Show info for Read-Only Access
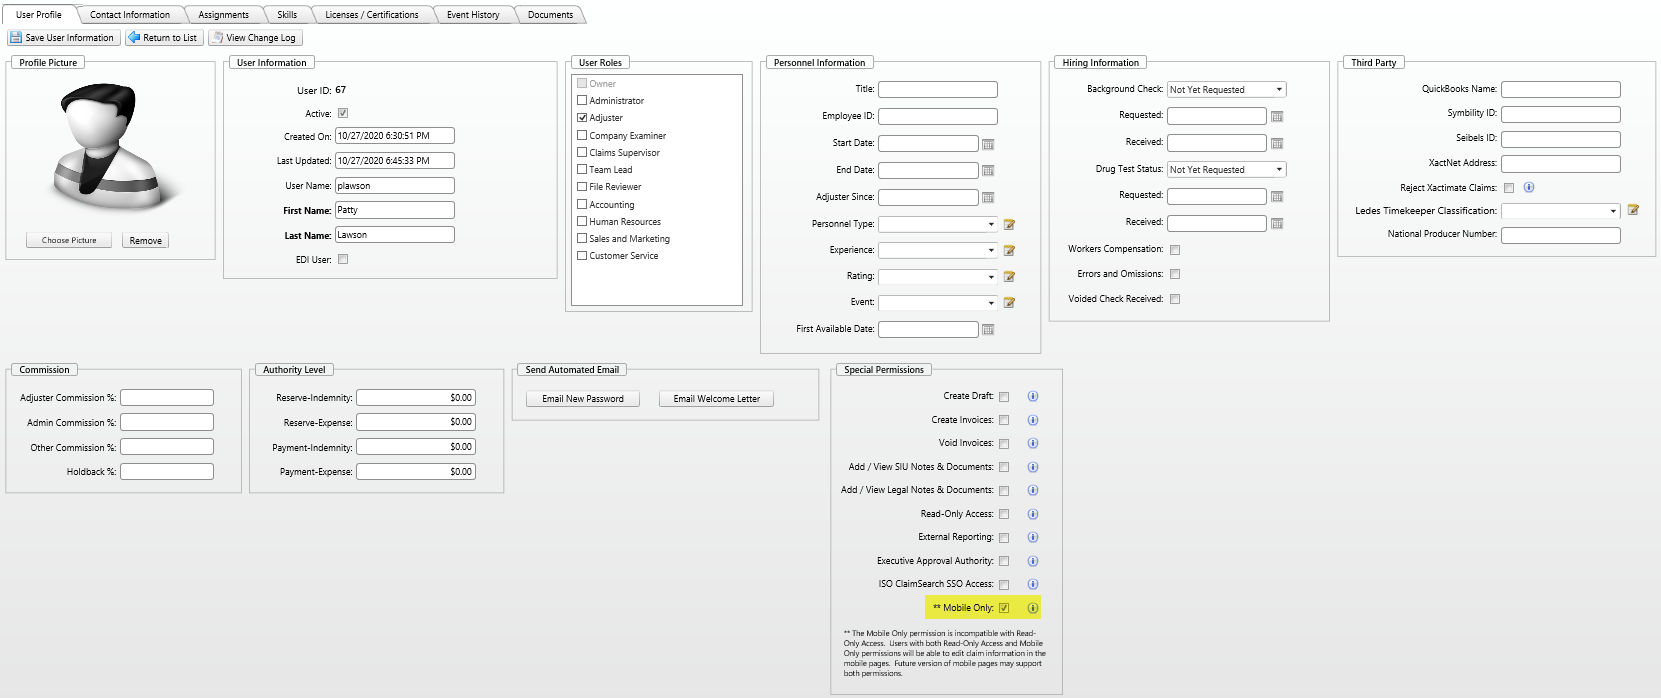Screen dimensions: 1661x698 [x=1033, y=514]
